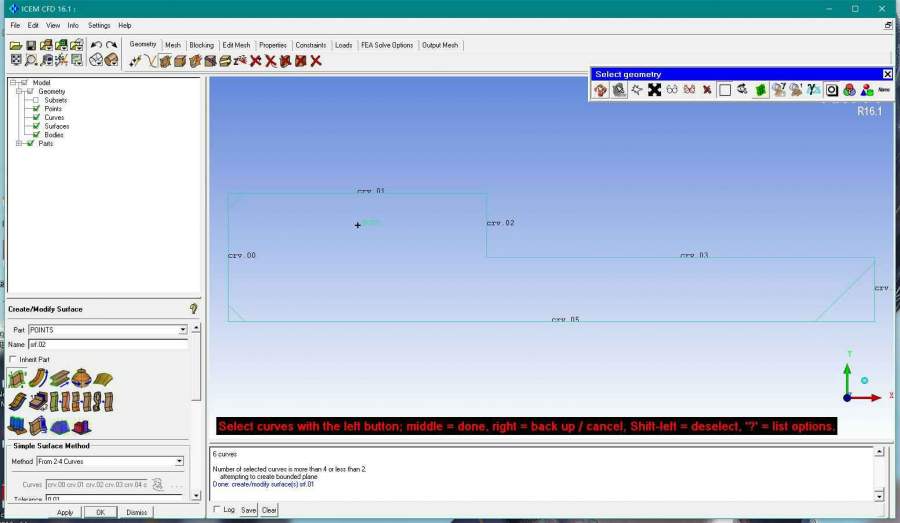This screenshot has height=523, width=900.
Task: Toggle the Parts checkbox in tree
Action: click(x=30, y=144)
